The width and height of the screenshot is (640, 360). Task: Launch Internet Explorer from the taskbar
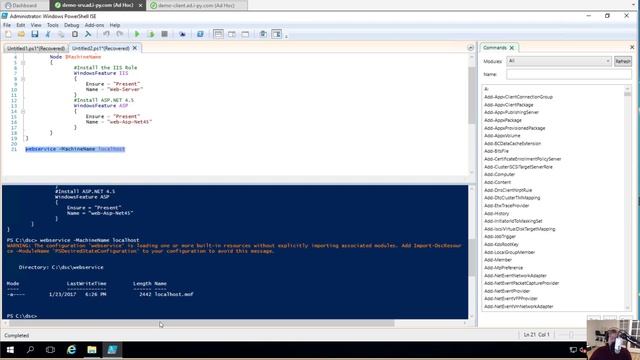coord(71,350)
